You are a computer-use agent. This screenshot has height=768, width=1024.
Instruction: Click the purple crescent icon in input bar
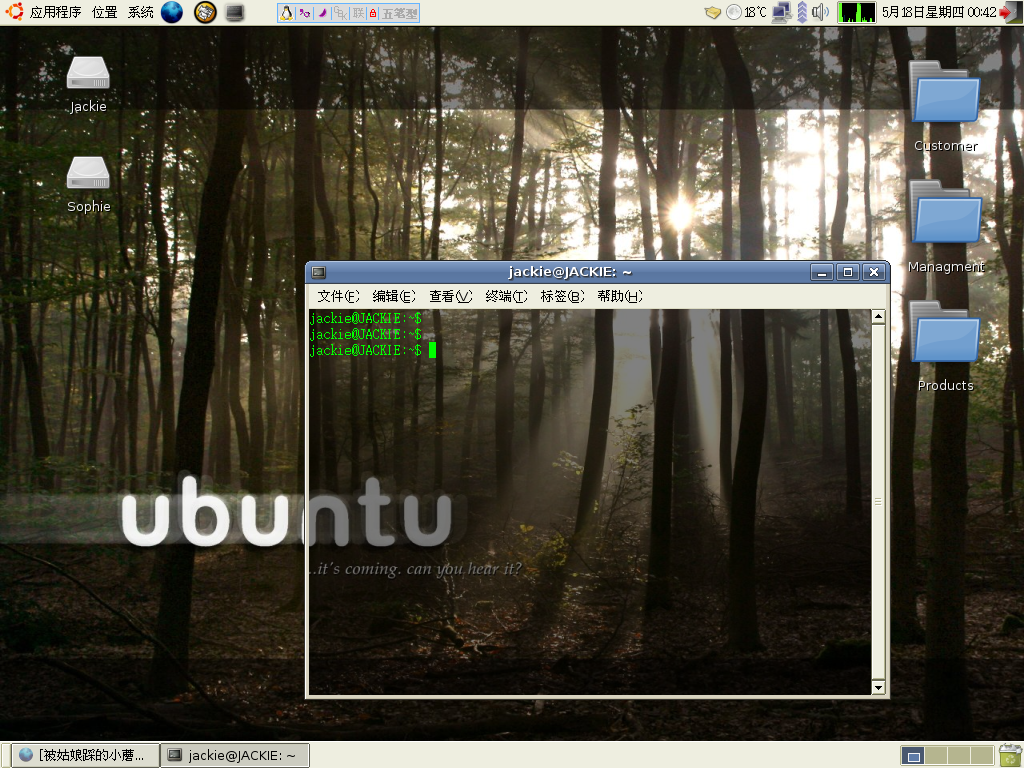322,13
